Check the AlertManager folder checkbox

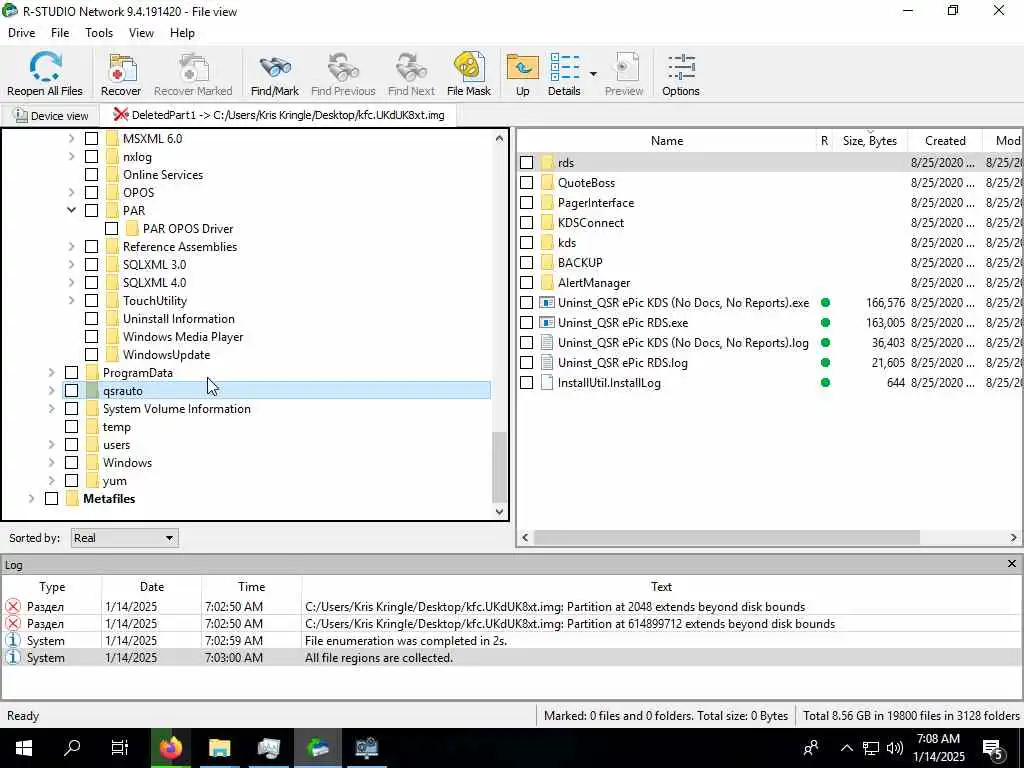click(x=526, y=283)
